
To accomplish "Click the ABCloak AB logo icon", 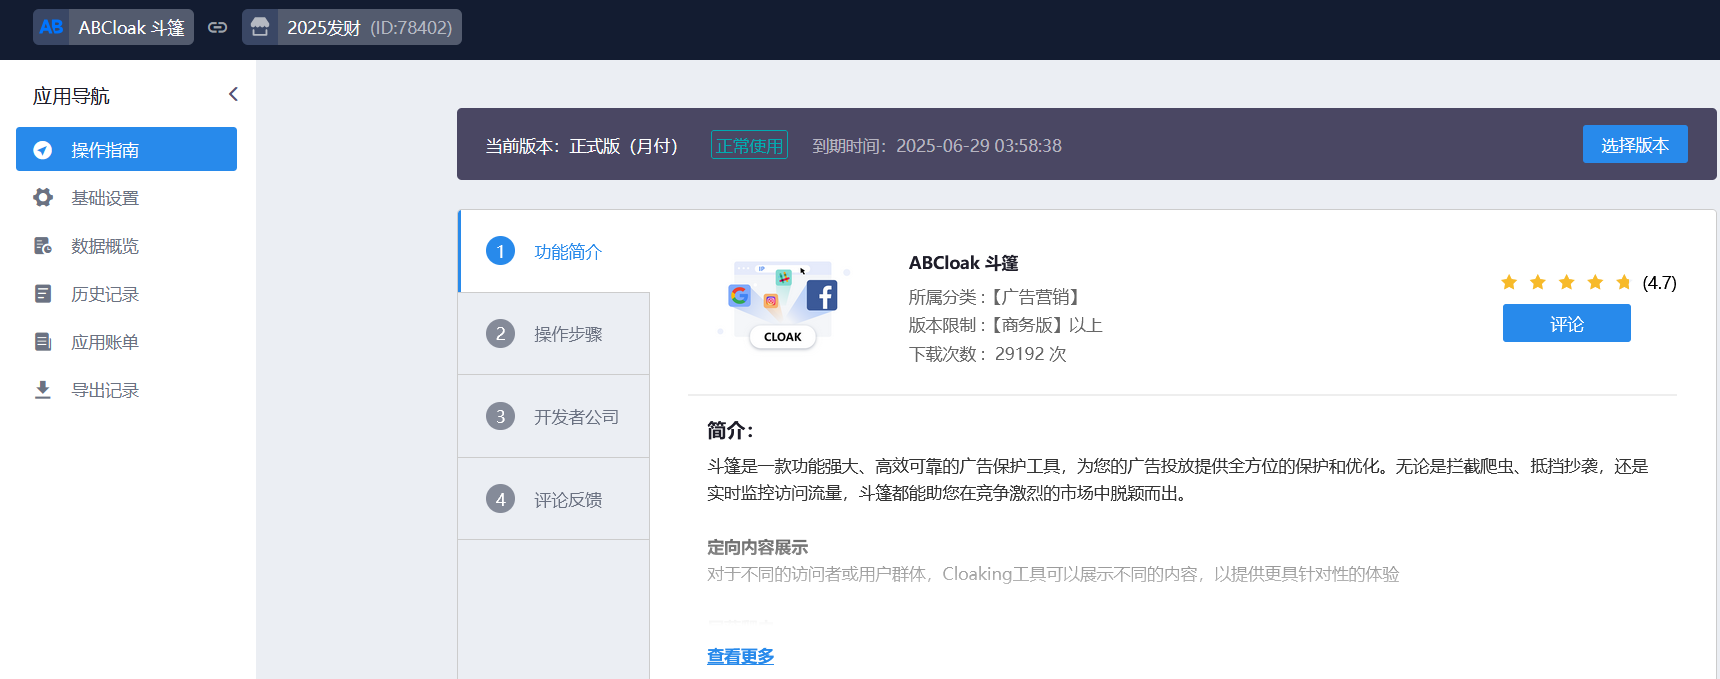I will [51, 27].
